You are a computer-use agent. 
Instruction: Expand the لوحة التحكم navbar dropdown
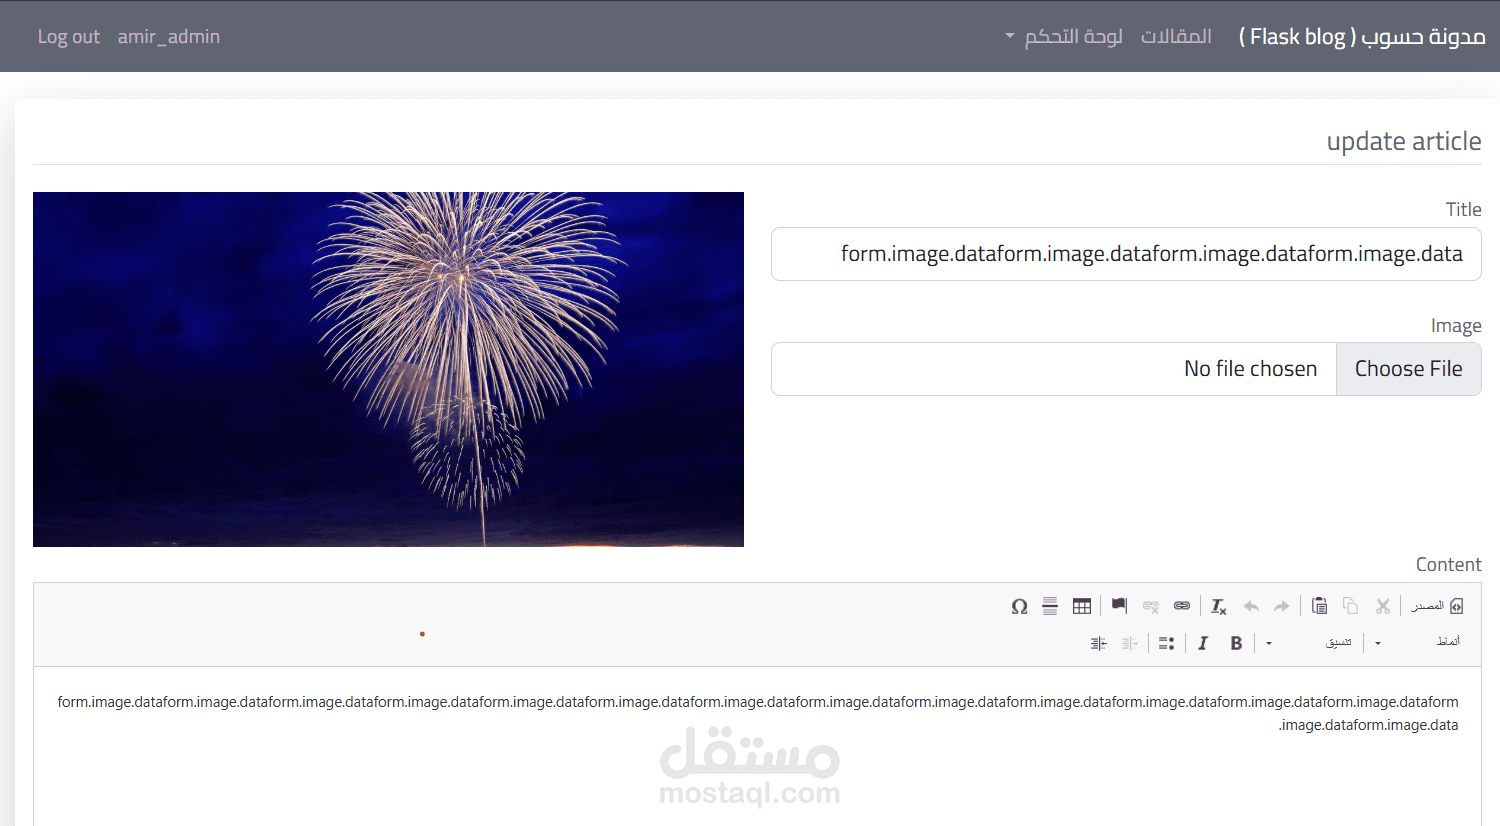[1064, 36]
